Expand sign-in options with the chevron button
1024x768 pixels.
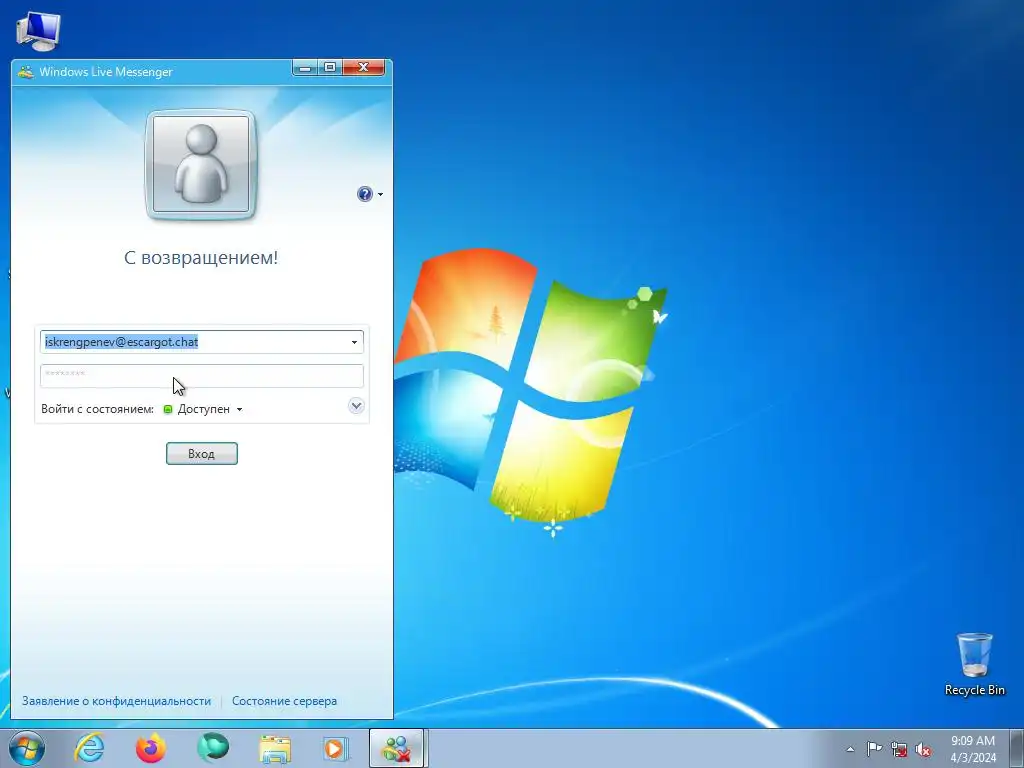(356, 406)
